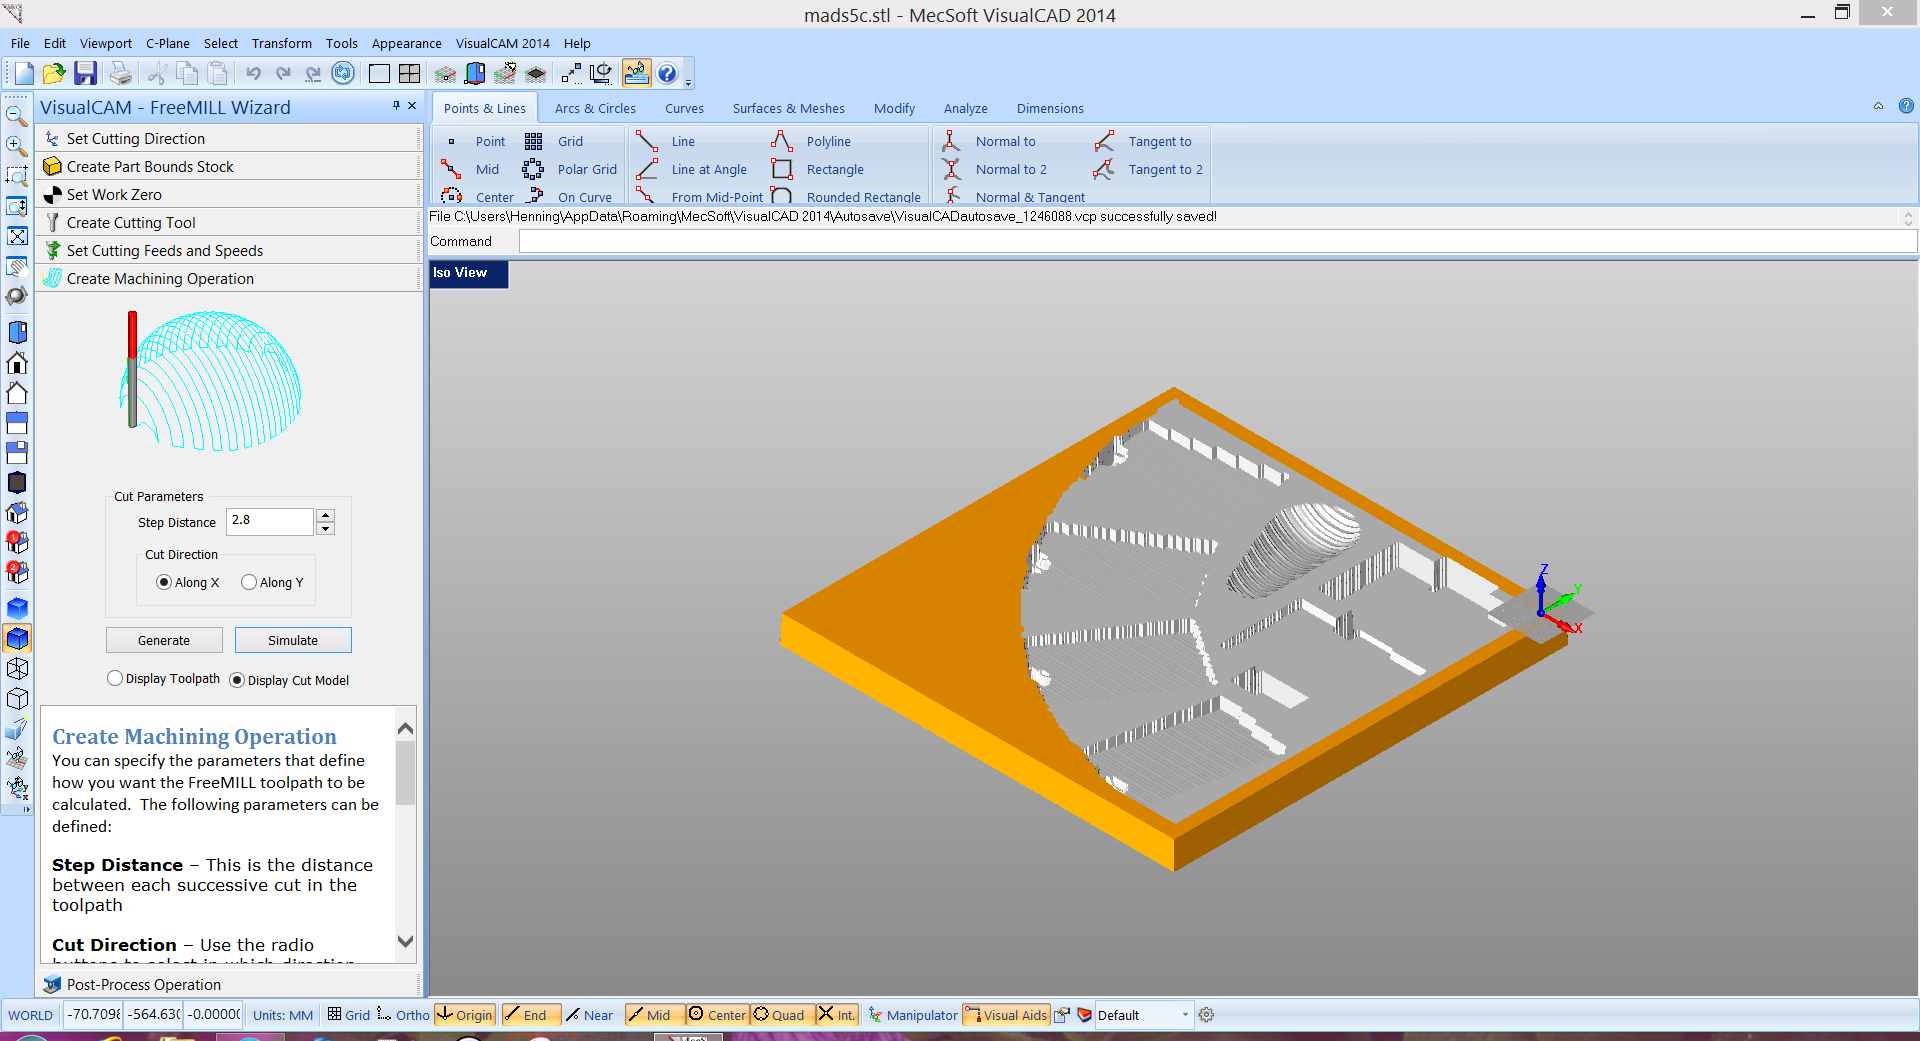1920x1041 pixels.
Task: Switch to the Surfaces & Meshes tab
Action: tap(788, 108)
